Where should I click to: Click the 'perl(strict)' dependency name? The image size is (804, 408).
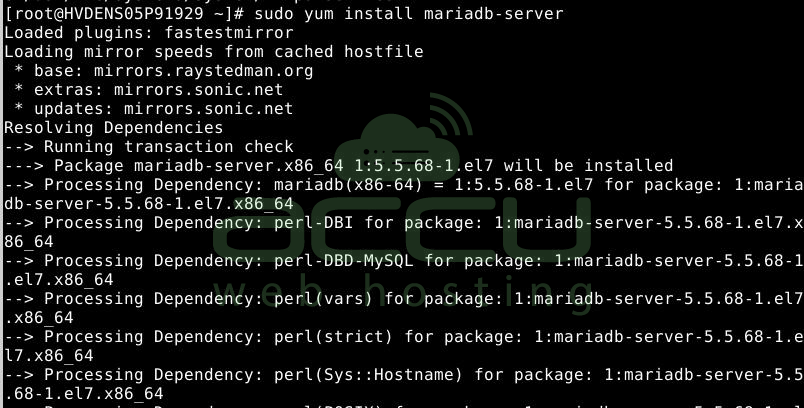click(x=333, y=336)
